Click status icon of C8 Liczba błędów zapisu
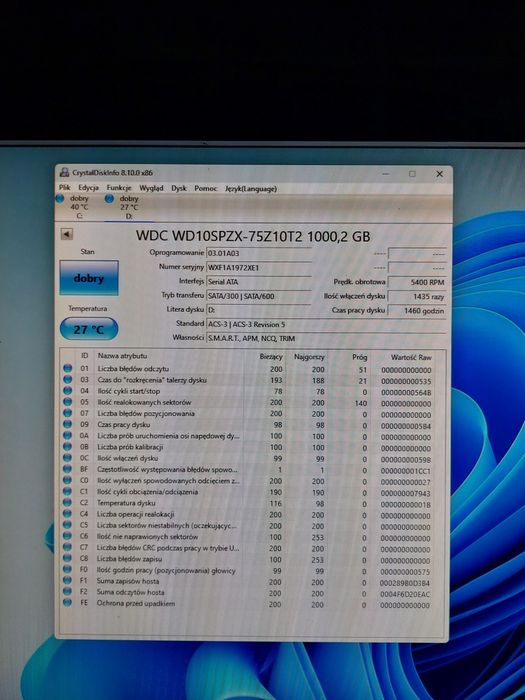The width and height of the screenshot is (525, 700). pos(67,558)
